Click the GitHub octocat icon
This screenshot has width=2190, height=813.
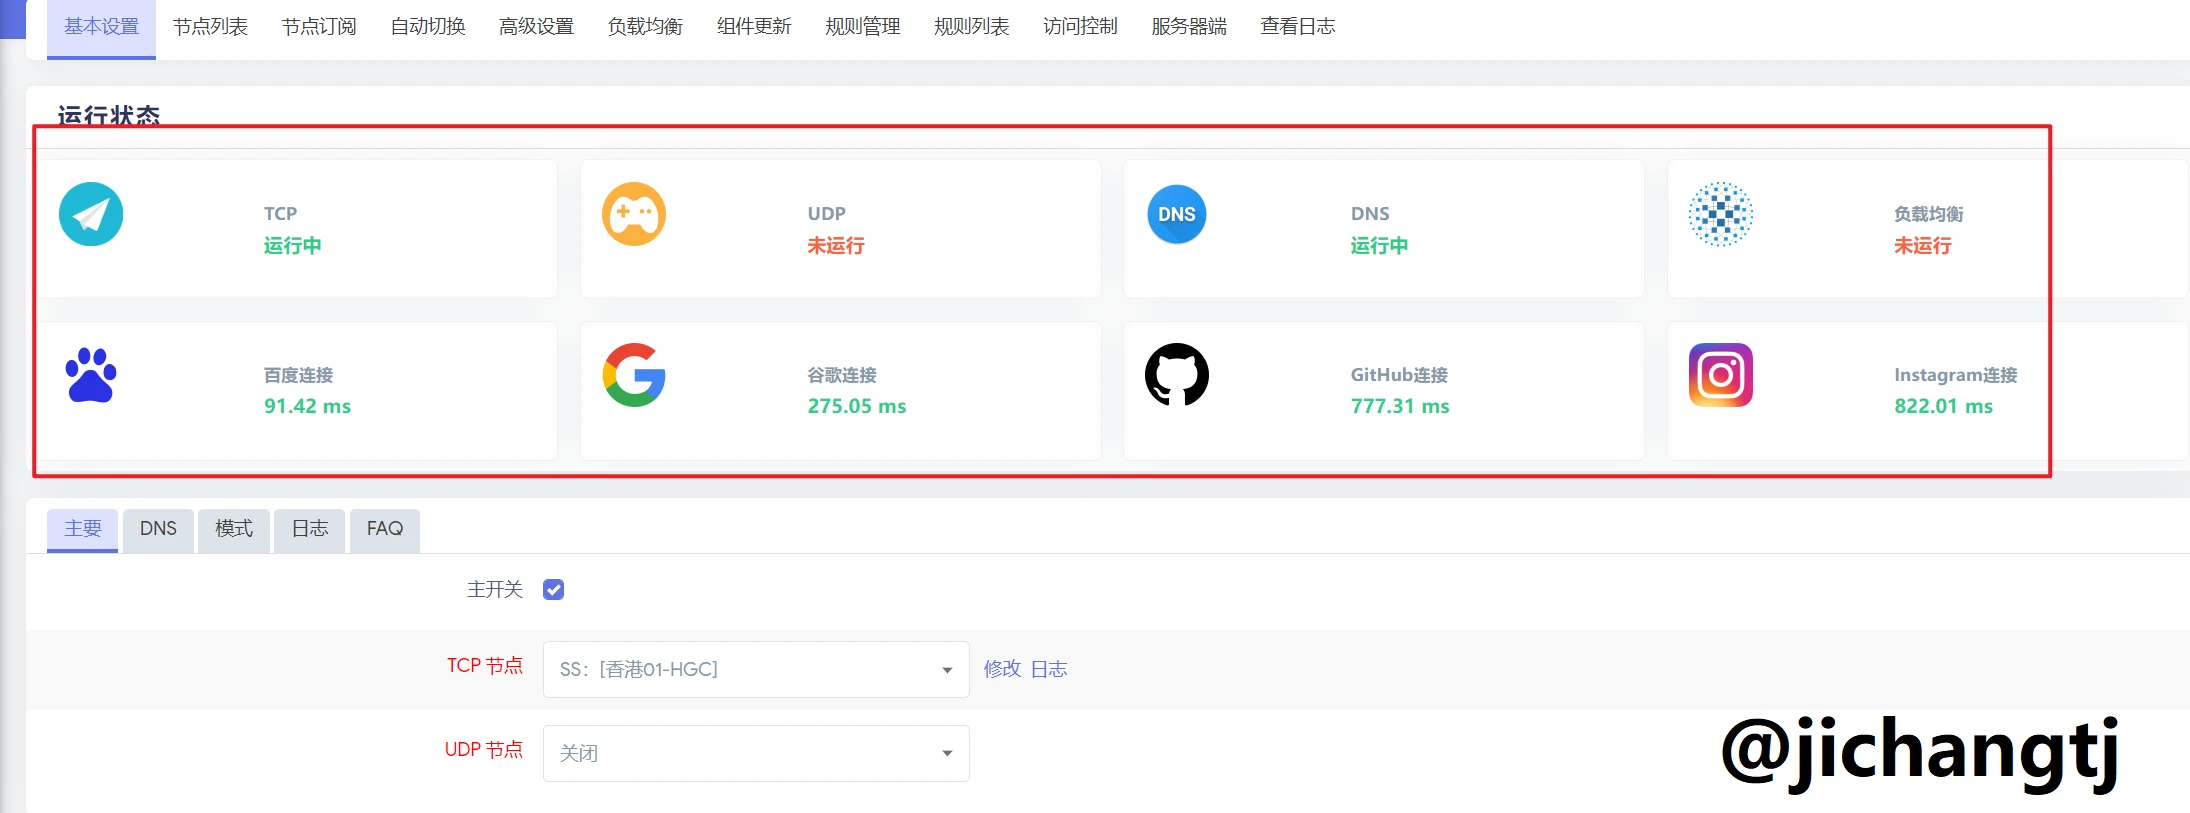[x=1177, y=375]
